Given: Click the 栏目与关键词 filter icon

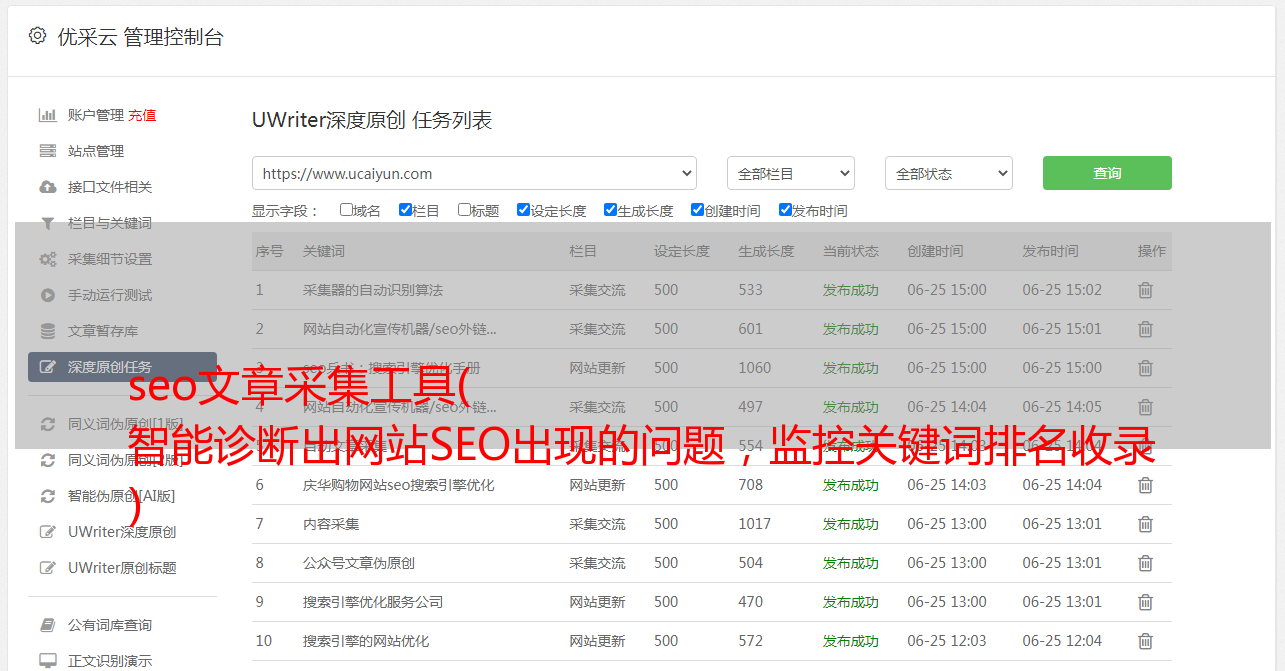Looking at the screenshot, I should pyautogui.click(x=47, y=223).
